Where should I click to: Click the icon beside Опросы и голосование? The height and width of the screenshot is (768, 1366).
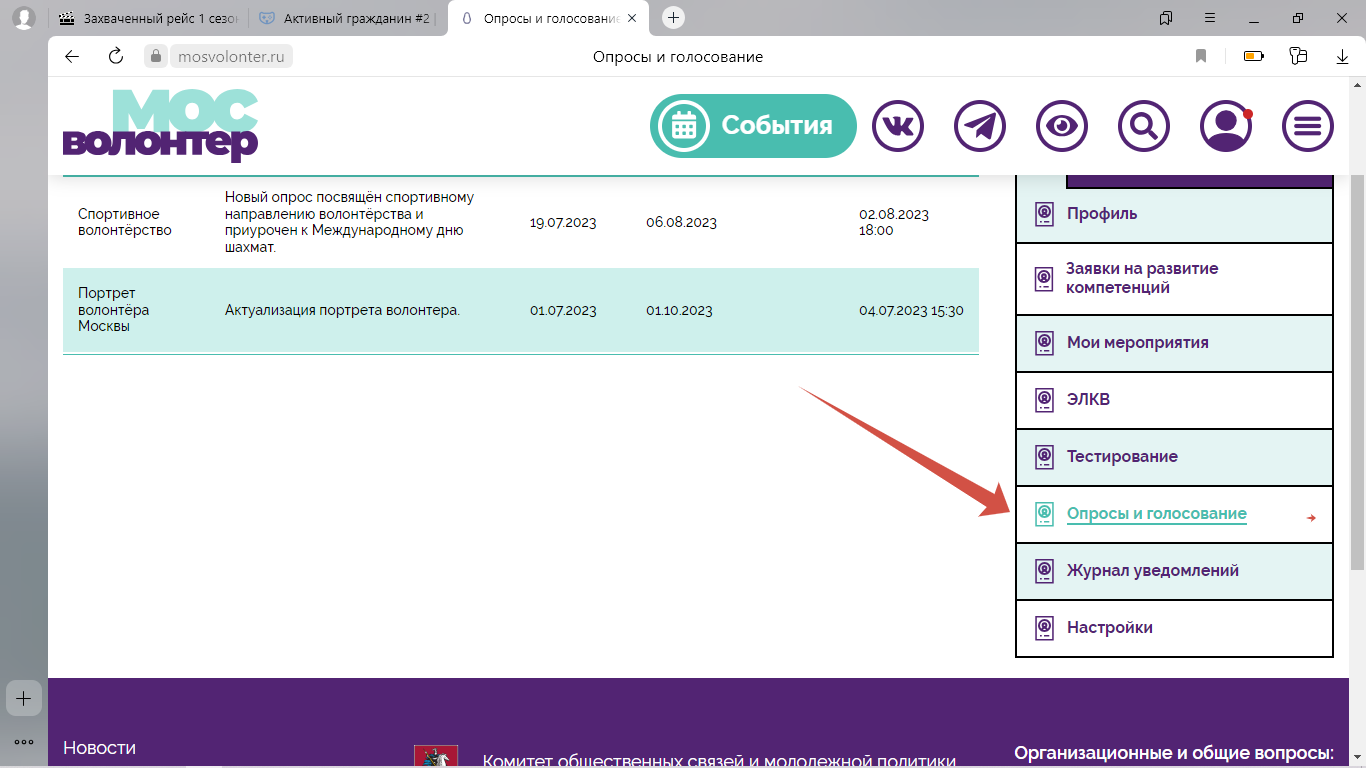click(x=1044, y=514)
